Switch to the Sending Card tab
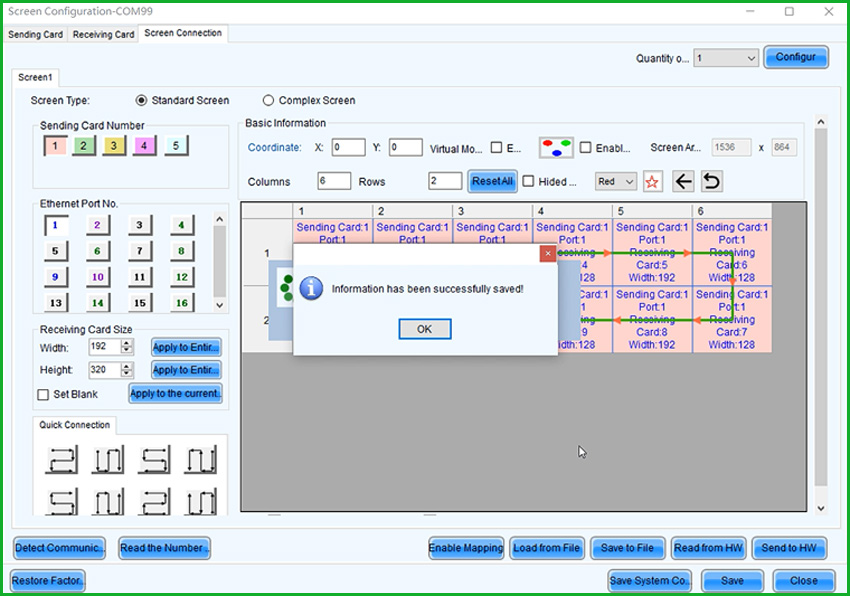Image resolution: width=850 pixels, height=596 pixels. (36, 33)
